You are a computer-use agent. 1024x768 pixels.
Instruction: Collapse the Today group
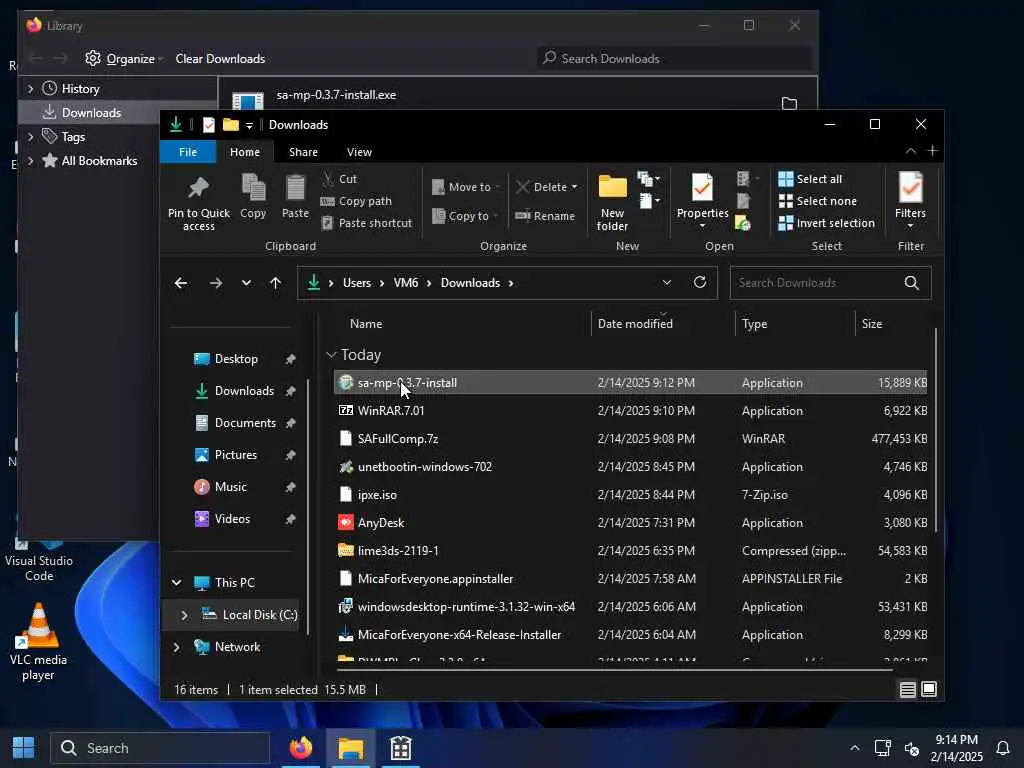click(331, 355)
